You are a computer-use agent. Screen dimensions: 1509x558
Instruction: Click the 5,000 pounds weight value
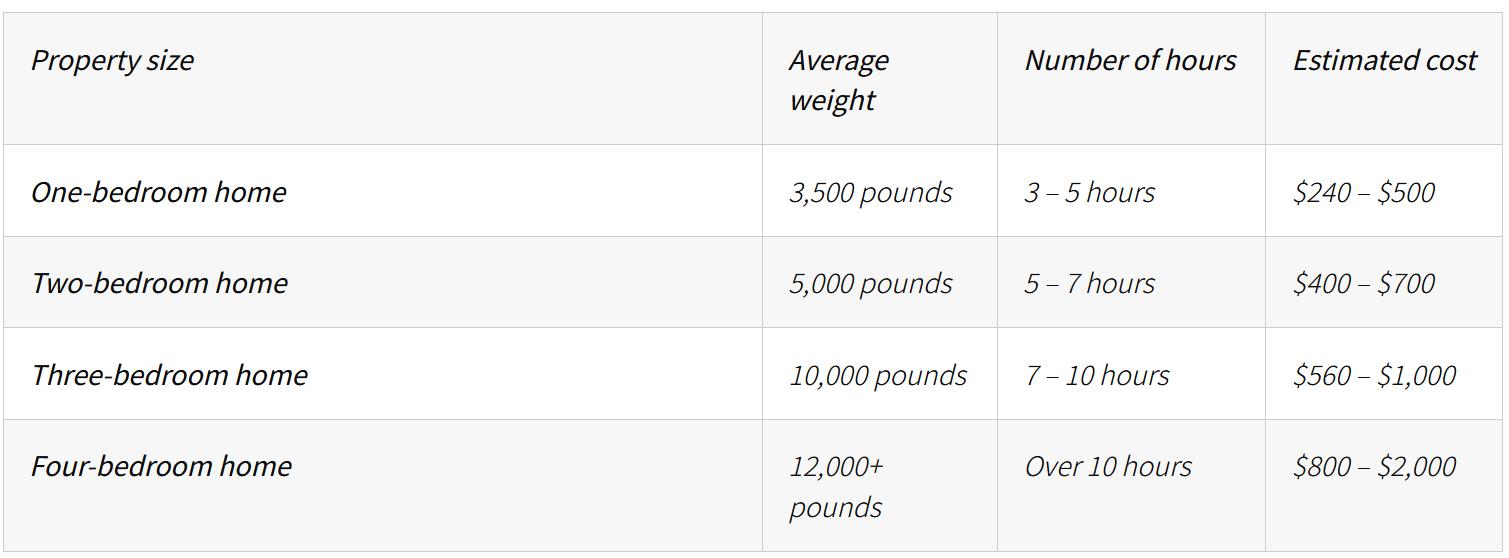point(871,284)
